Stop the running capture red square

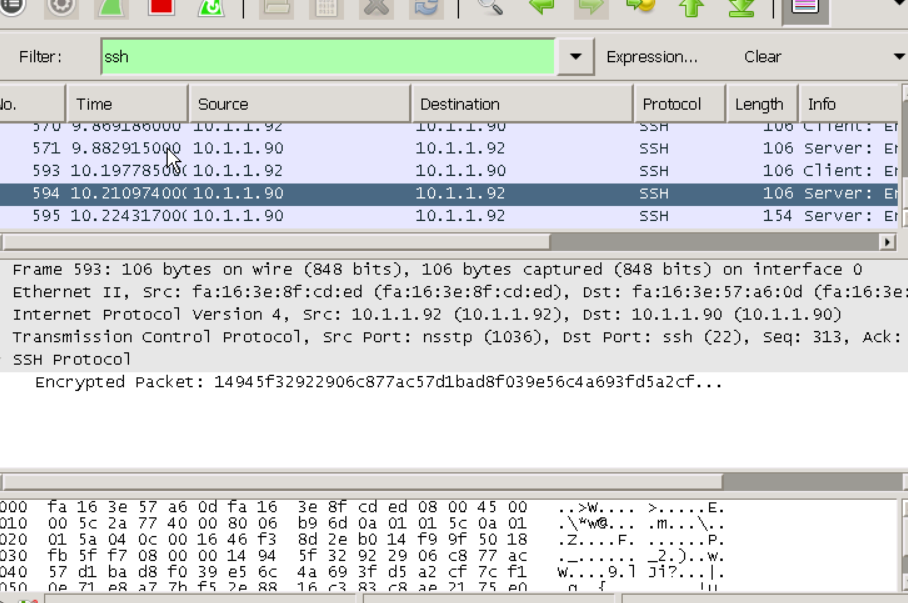click(x=161, y=6)
